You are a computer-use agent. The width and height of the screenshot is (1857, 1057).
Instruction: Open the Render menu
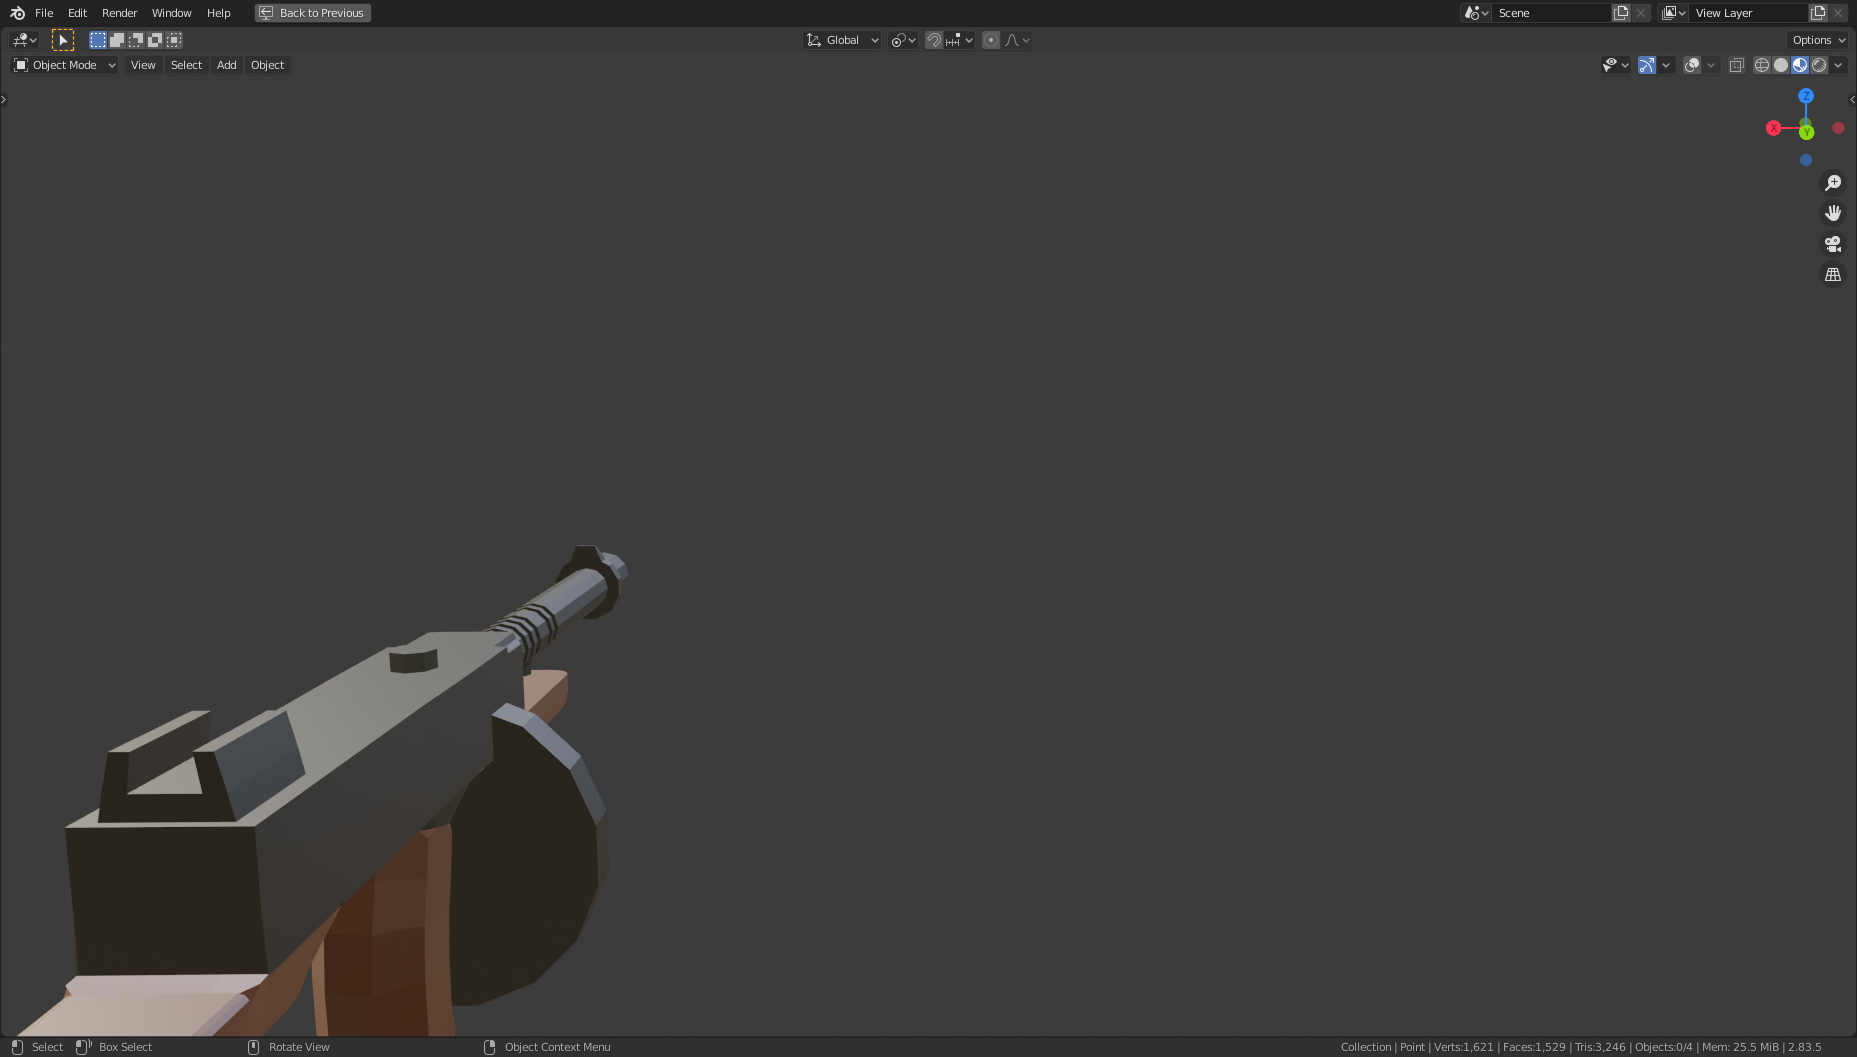[119, 13]
